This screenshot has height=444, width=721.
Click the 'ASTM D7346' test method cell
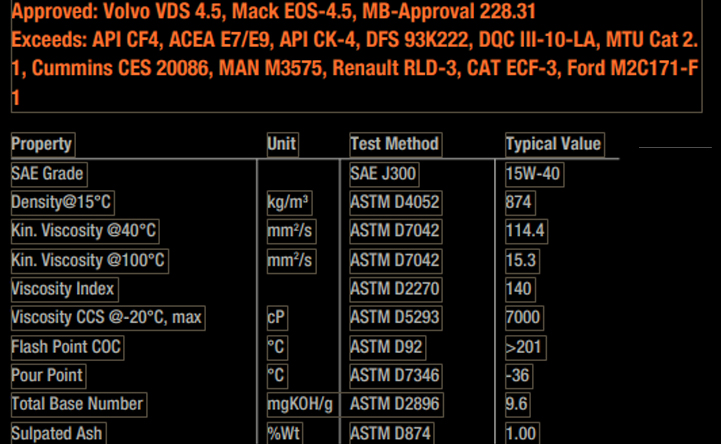coord(395,376)
